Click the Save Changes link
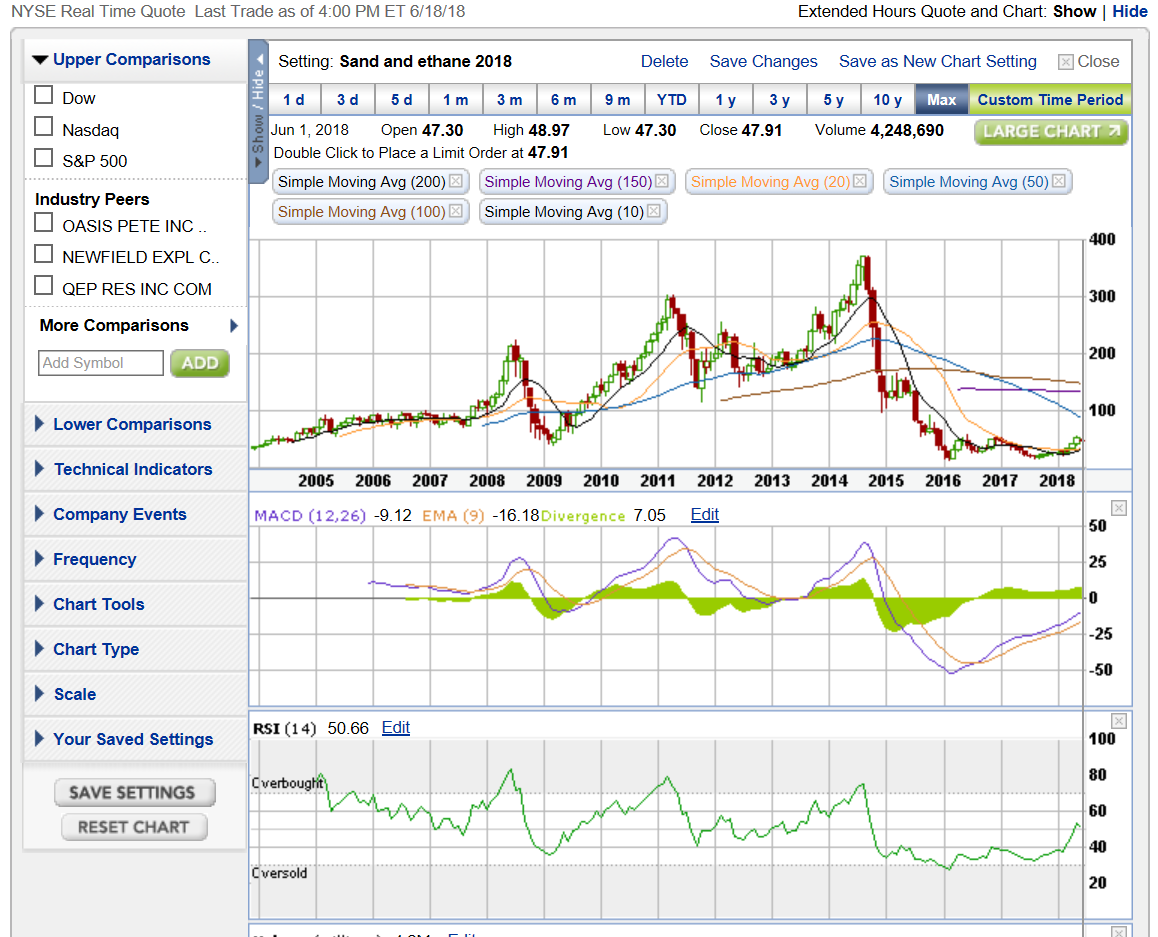 point(763,61)
